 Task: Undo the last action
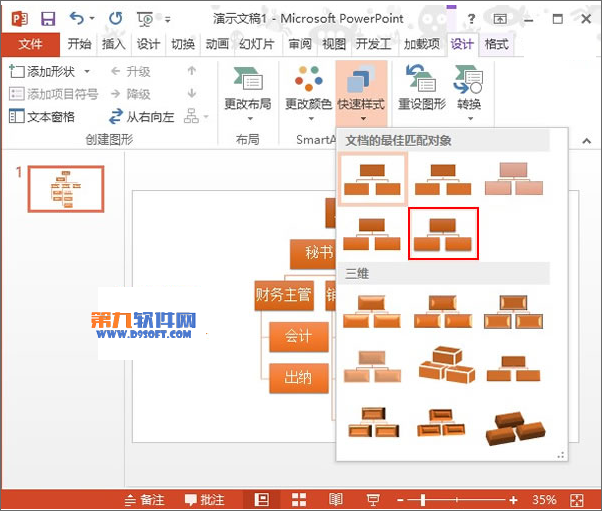77,18
